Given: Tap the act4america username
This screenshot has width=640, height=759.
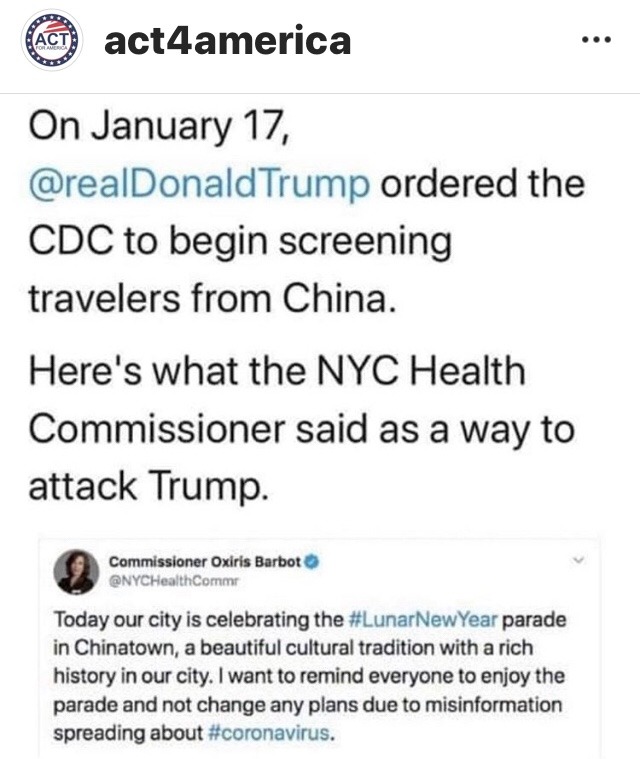Looking at the screenshot, I should coord(228,41).
